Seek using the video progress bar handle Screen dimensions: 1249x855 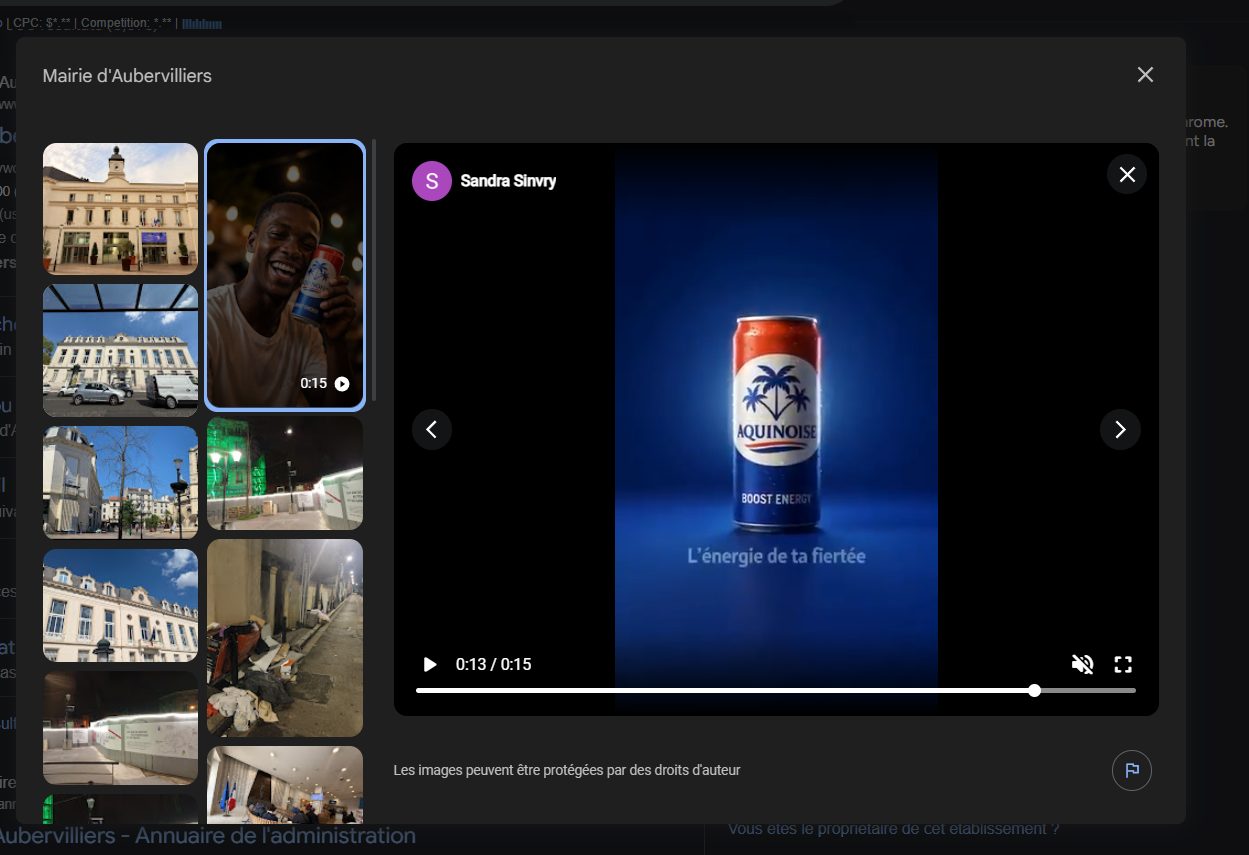point(1034,690)
